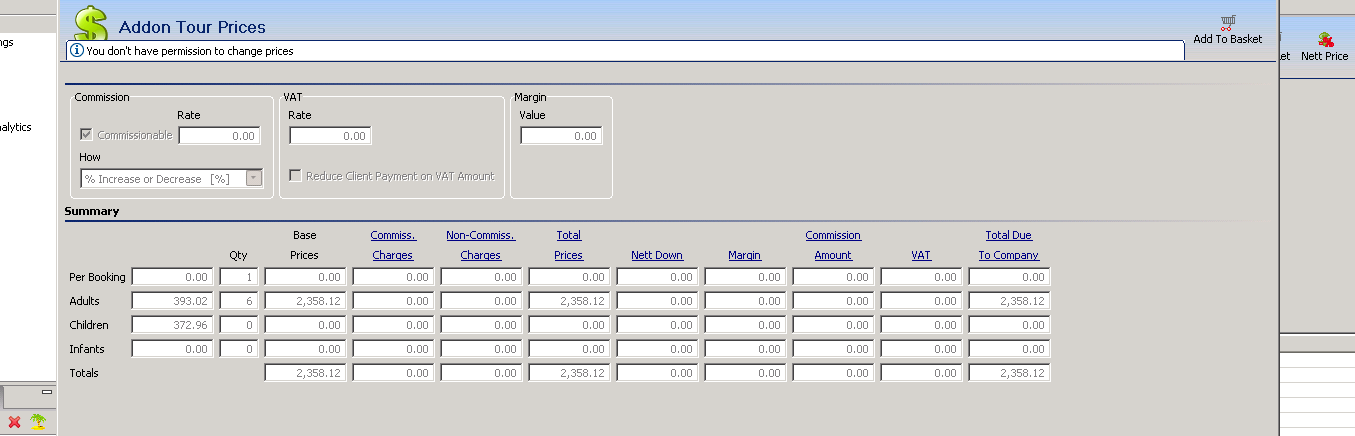Click the Per Booking row label
Screen dimensions: 1355x436
tap(97, 277)
